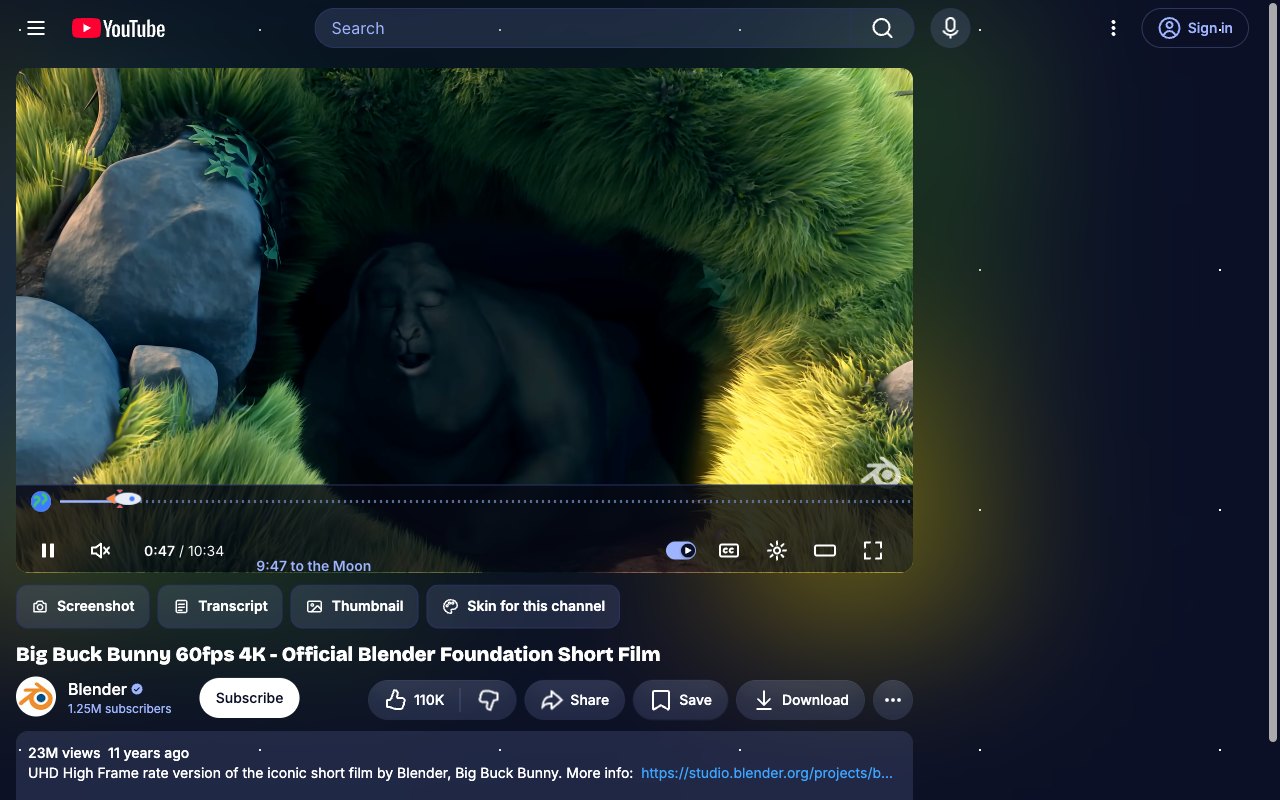This screenshot has height=800, width=1280.
Task: Choose Skin for this channel
Action: tap(523, 606)
